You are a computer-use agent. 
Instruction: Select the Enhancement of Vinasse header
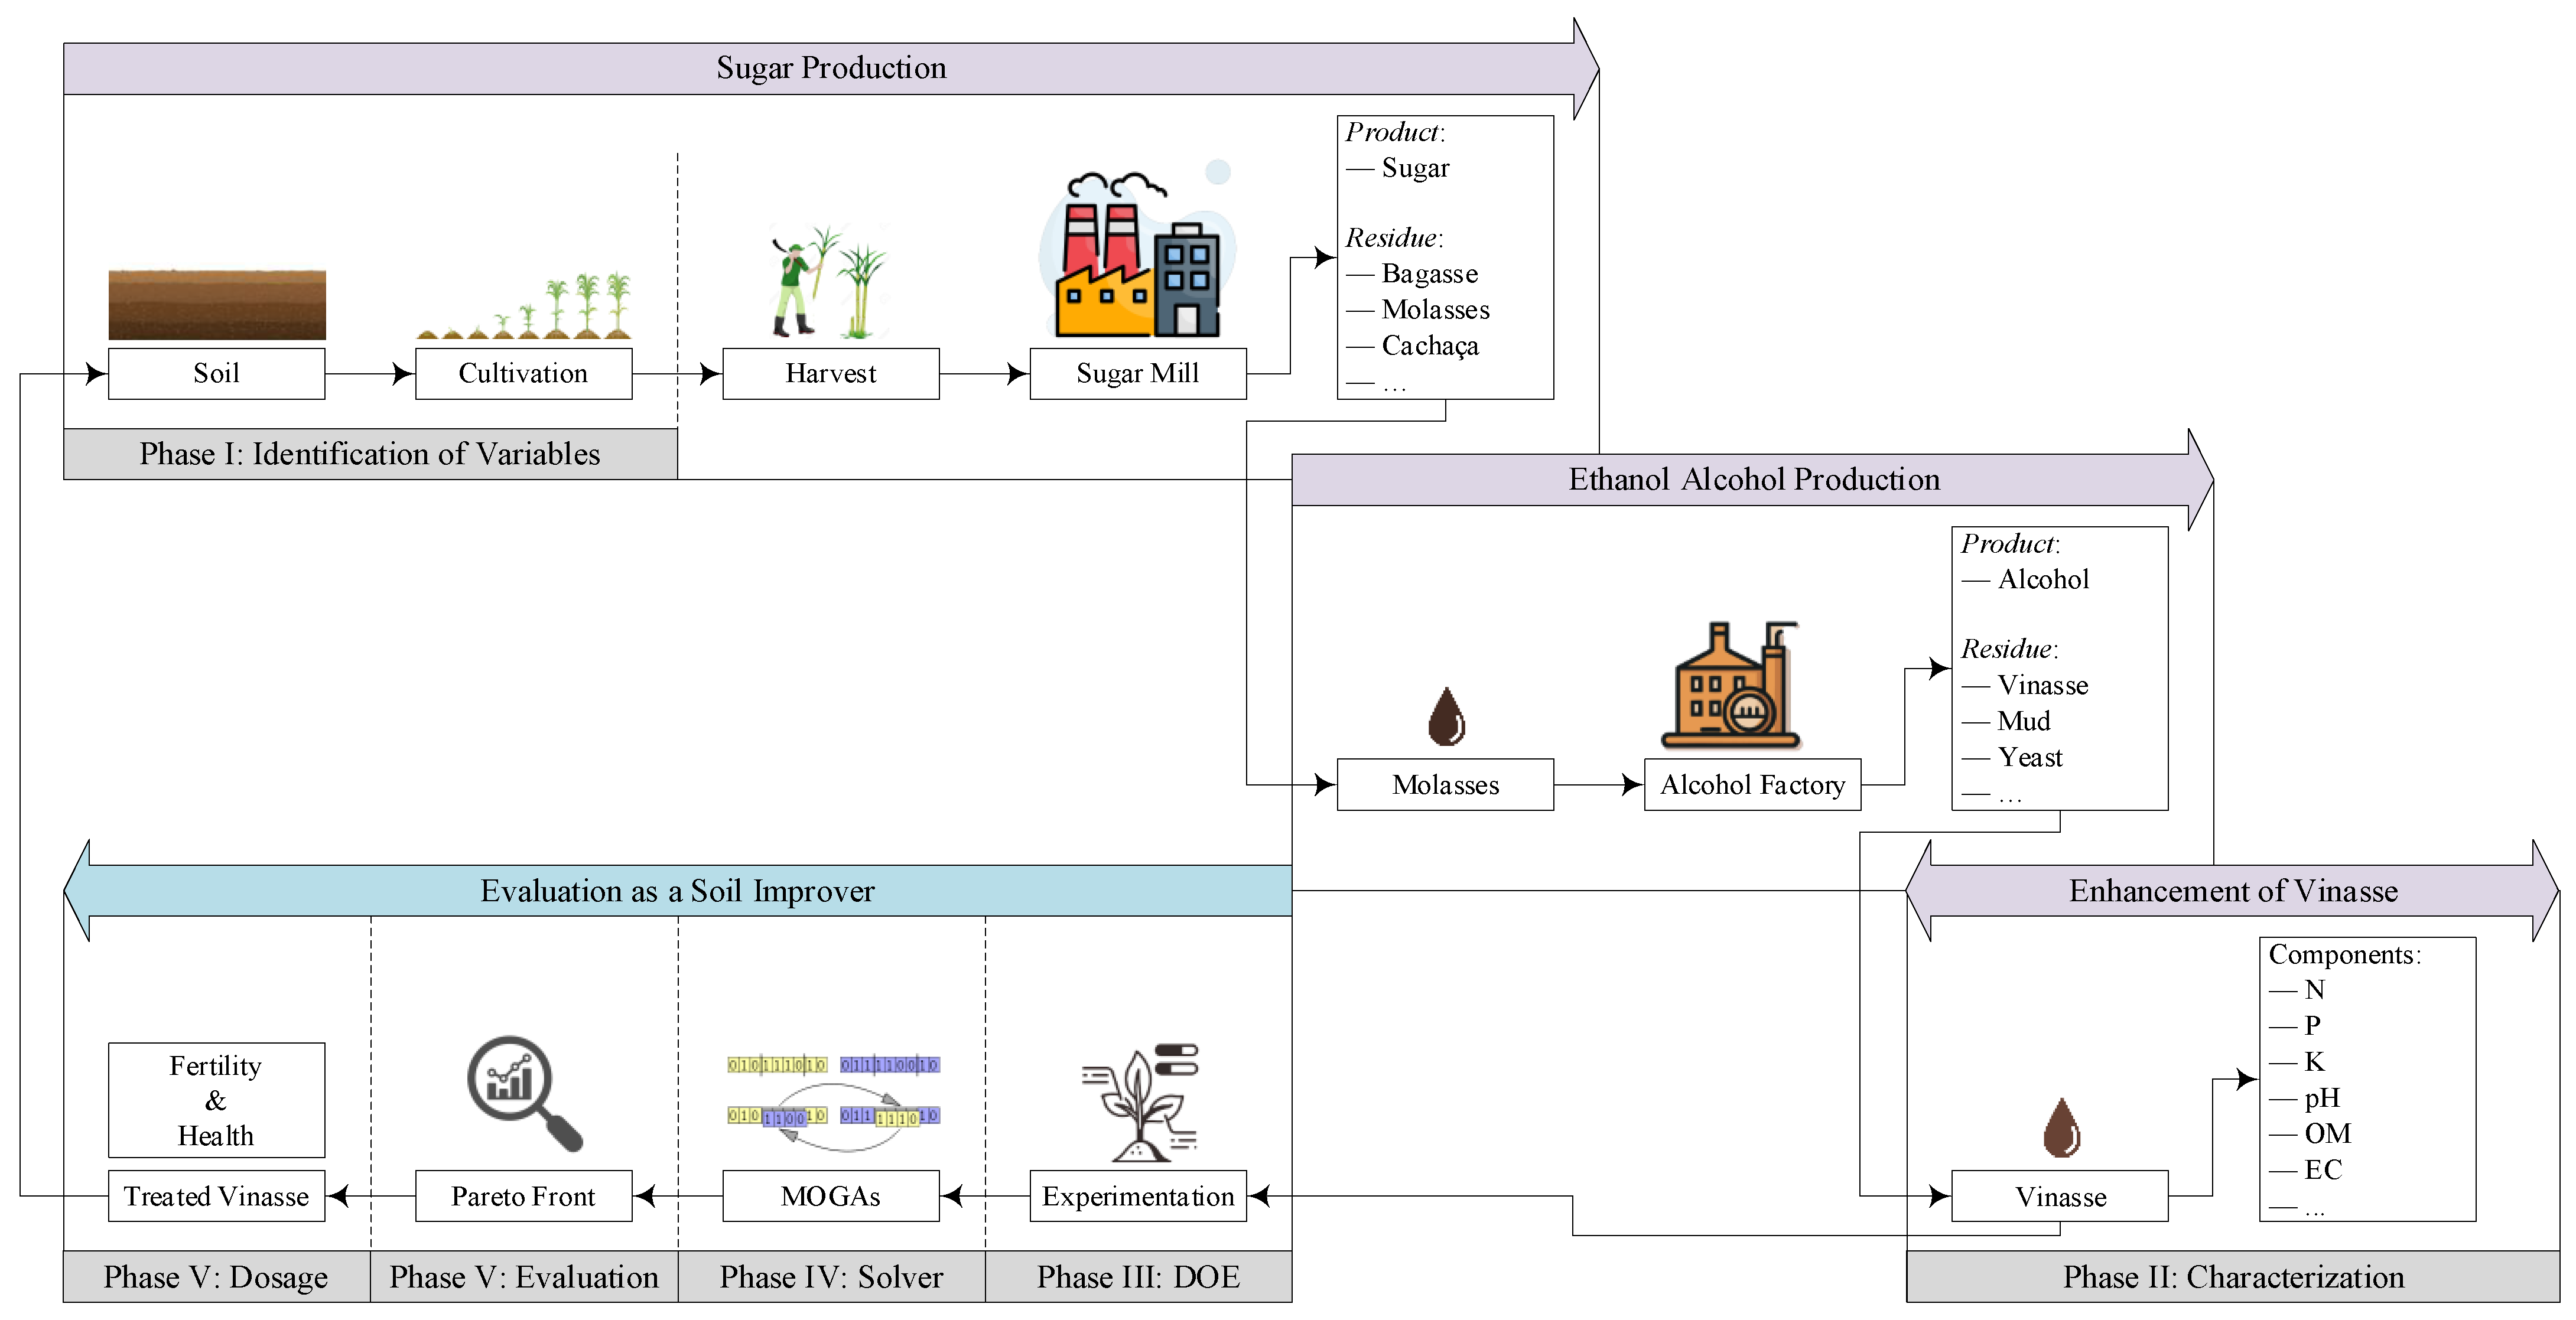[2232, 891]
